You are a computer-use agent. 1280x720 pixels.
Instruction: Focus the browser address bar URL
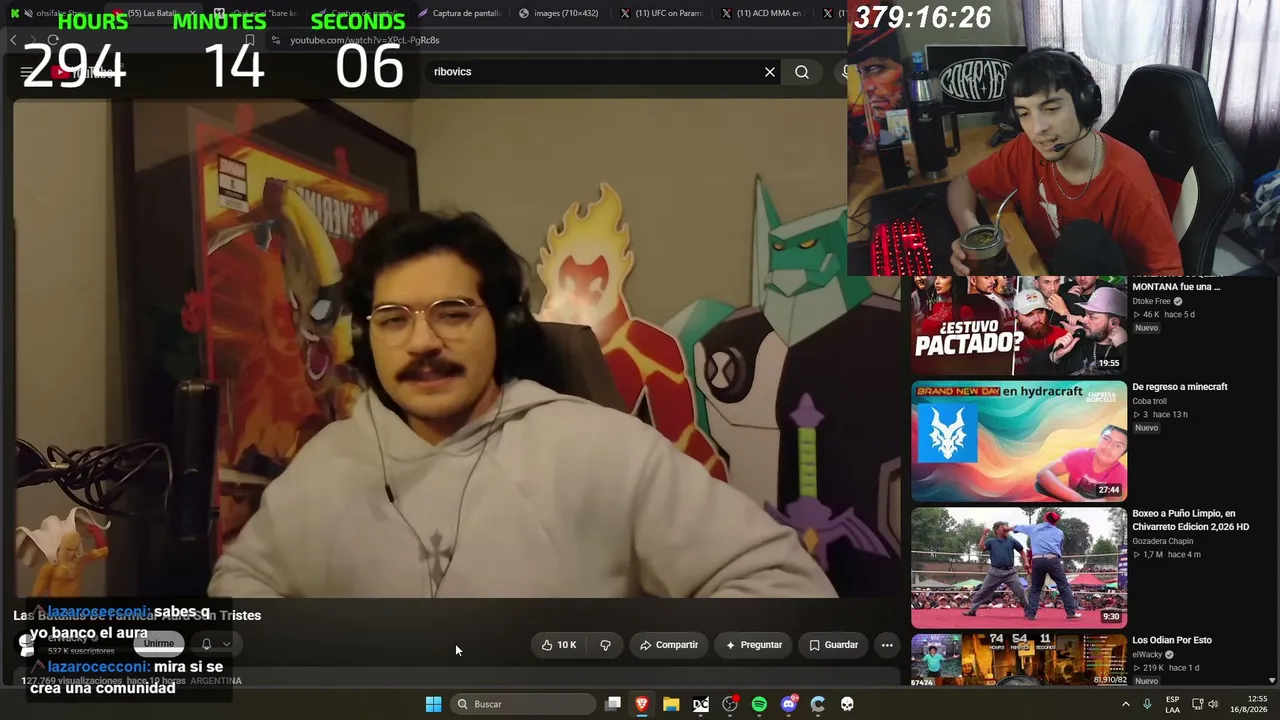pyautogui.click(x=365, y=40)
